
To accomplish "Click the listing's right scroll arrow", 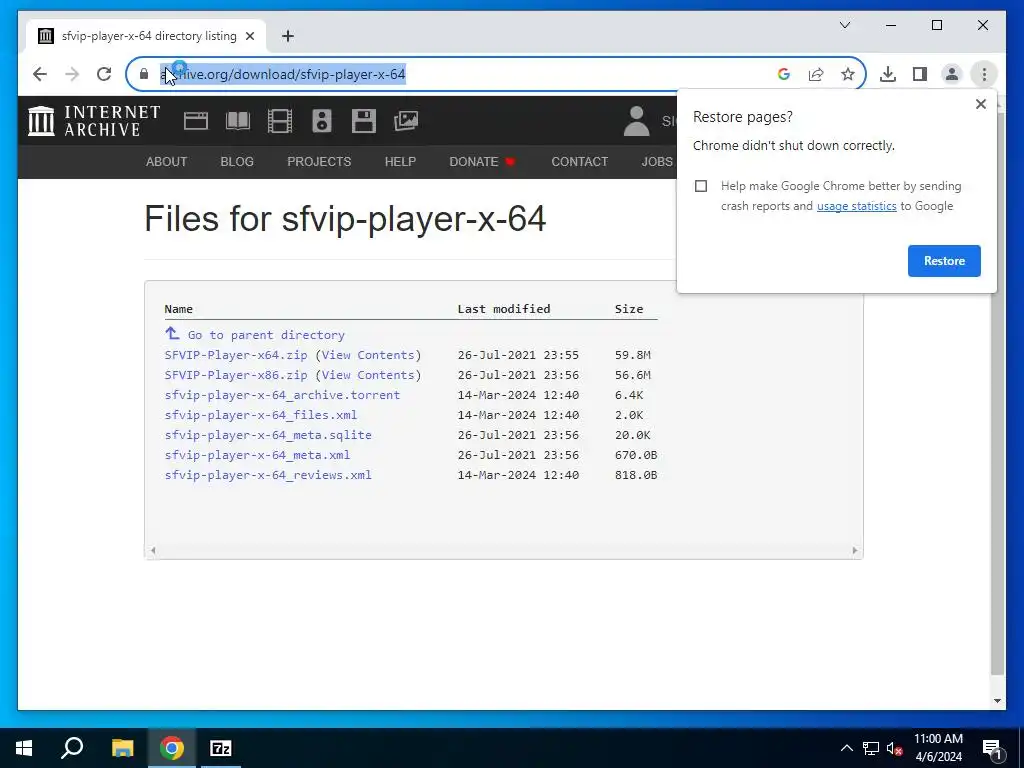I will [855, 551].
